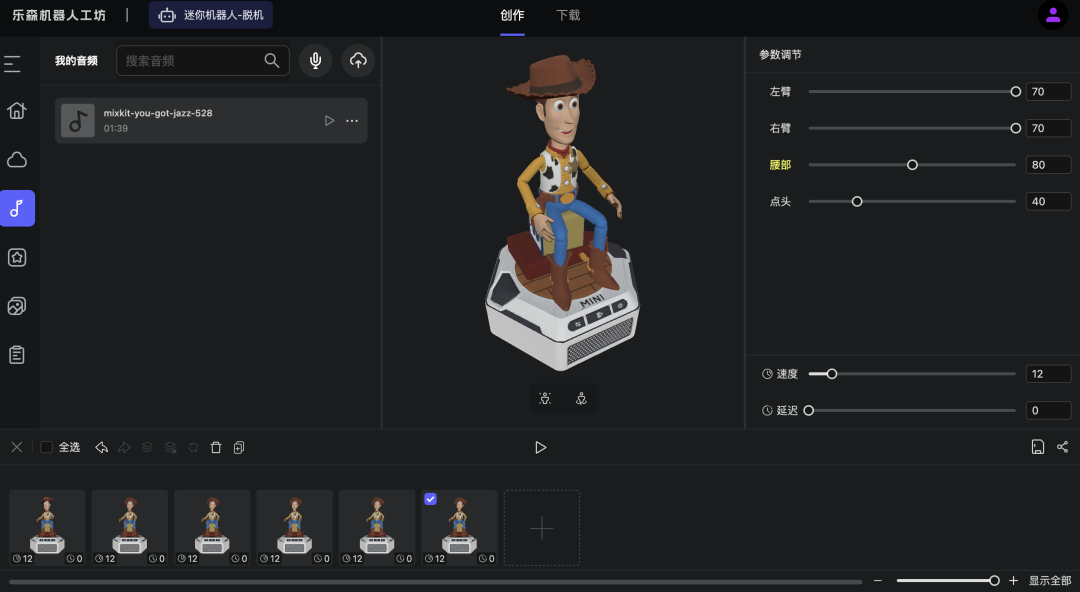
Task: Open the home page from sidebar
Action: 17,111
